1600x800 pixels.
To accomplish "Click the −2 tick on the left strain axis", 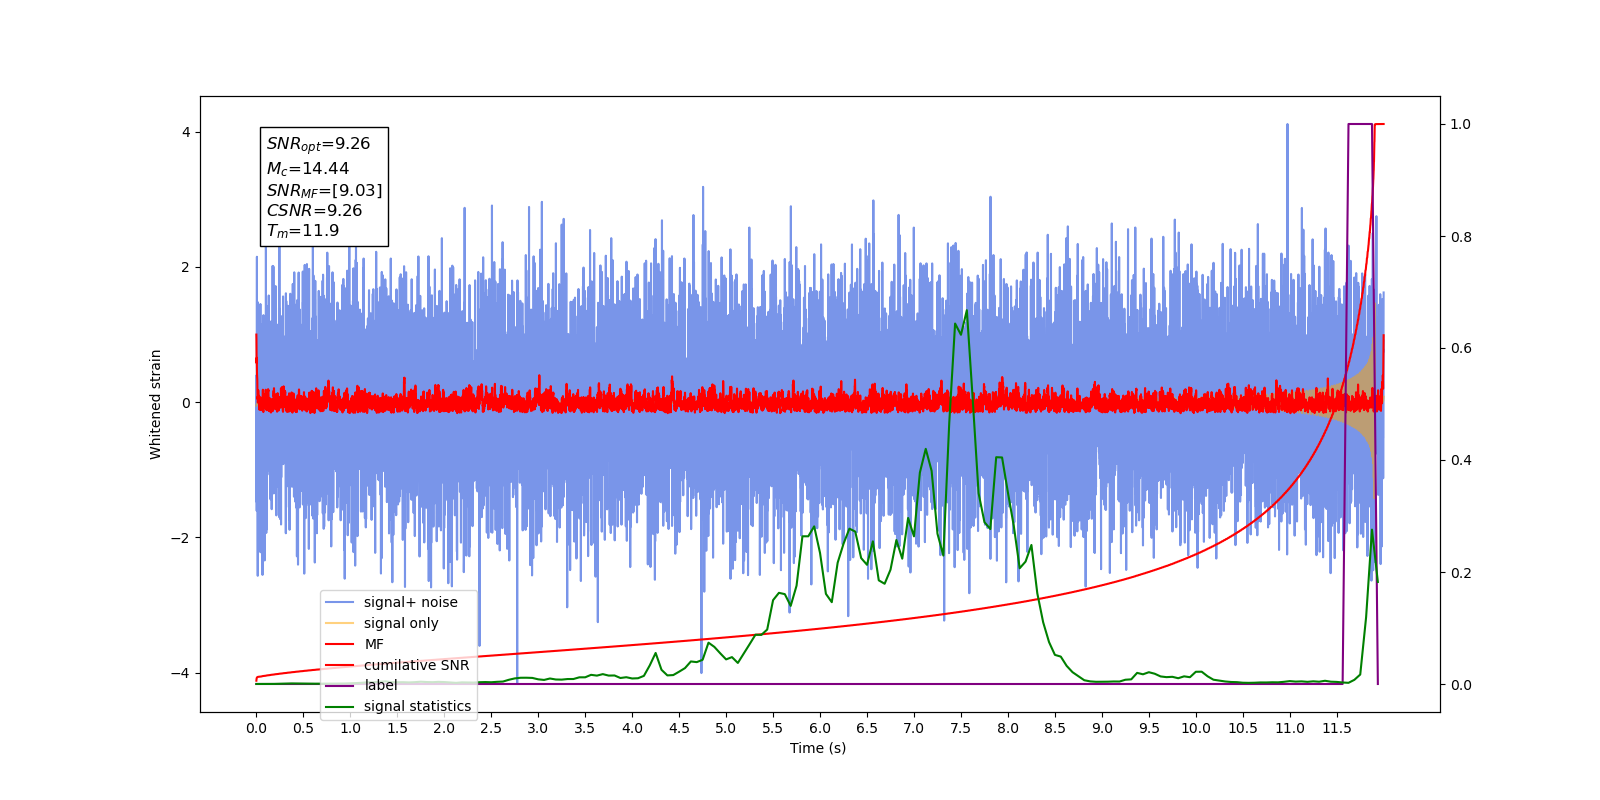I will (181, 538).
